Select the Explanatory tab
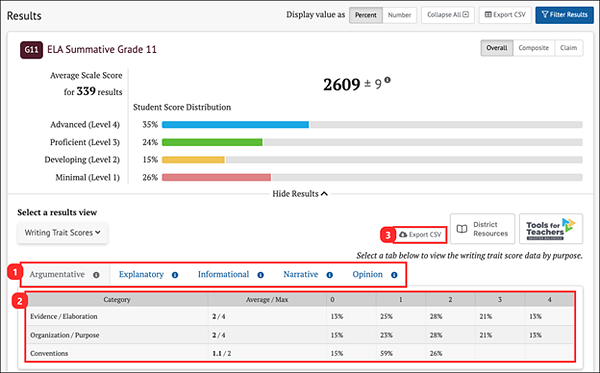Image resolution: width=600 pixels, height=373 pixels. pos(141,274)
